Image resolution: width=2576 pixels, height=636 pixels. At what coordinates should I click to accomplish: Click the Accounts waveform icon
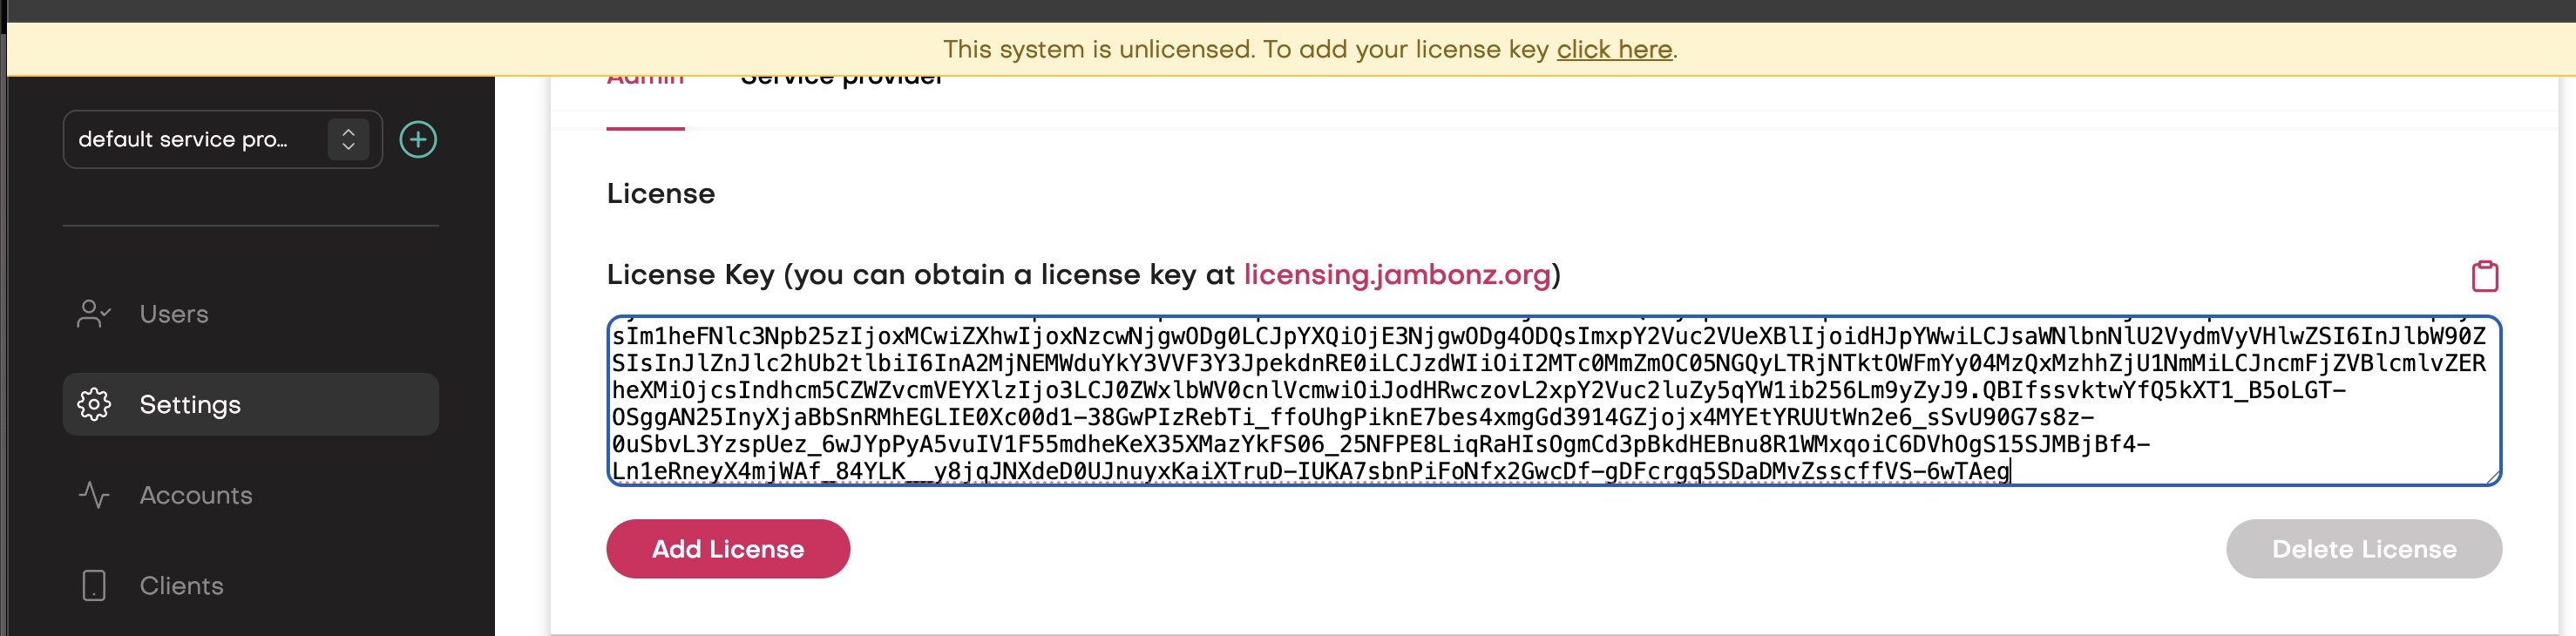click(94, 495)
